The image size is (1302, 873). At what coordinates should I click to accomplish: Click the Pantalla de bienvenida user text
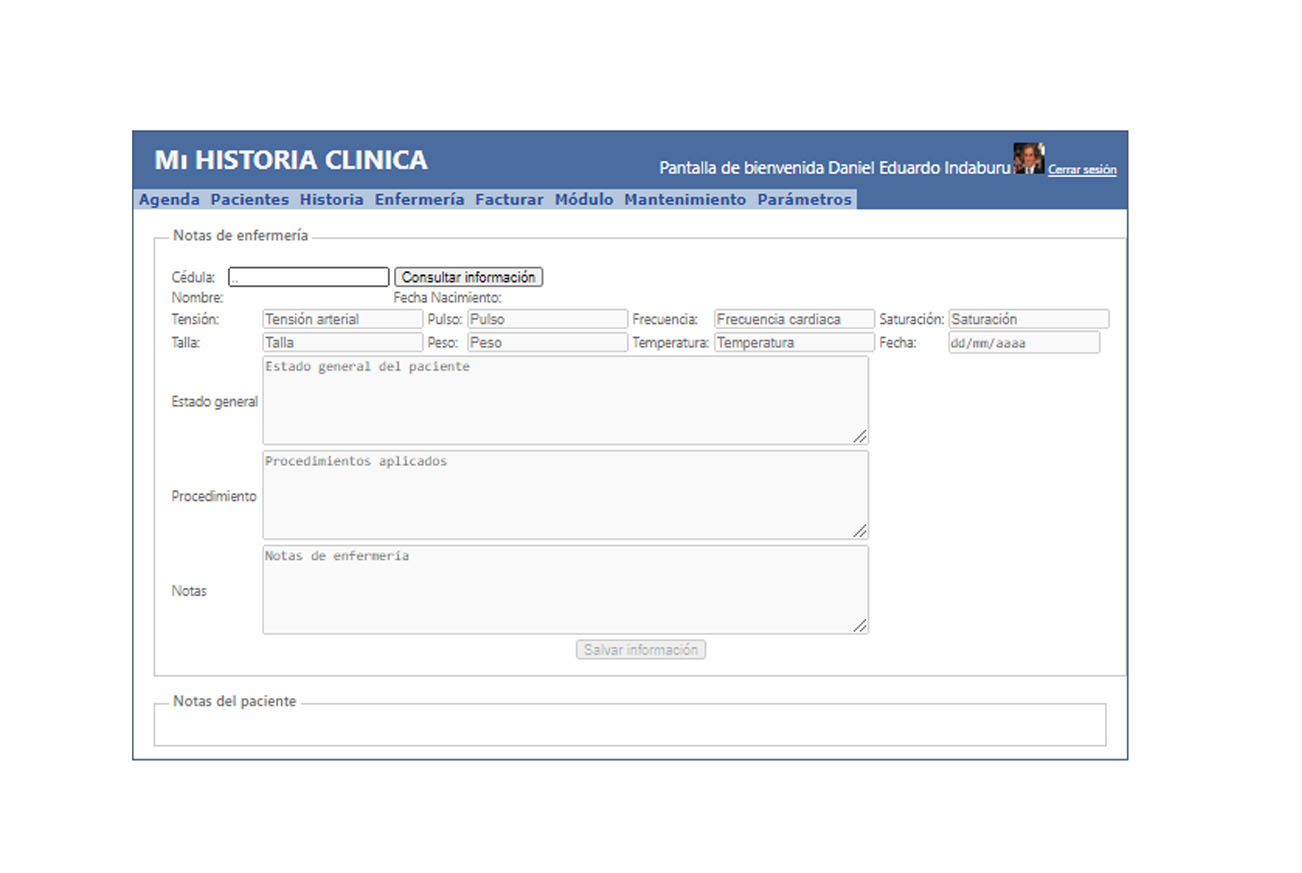click(835, 168)
